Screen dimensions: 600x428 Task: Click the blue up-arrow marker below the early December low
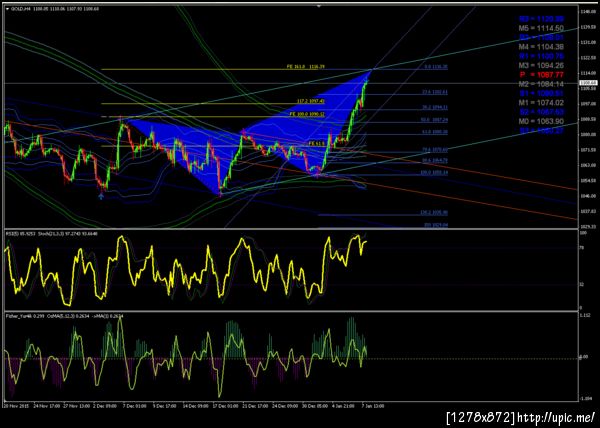click(x=101, y=196)
